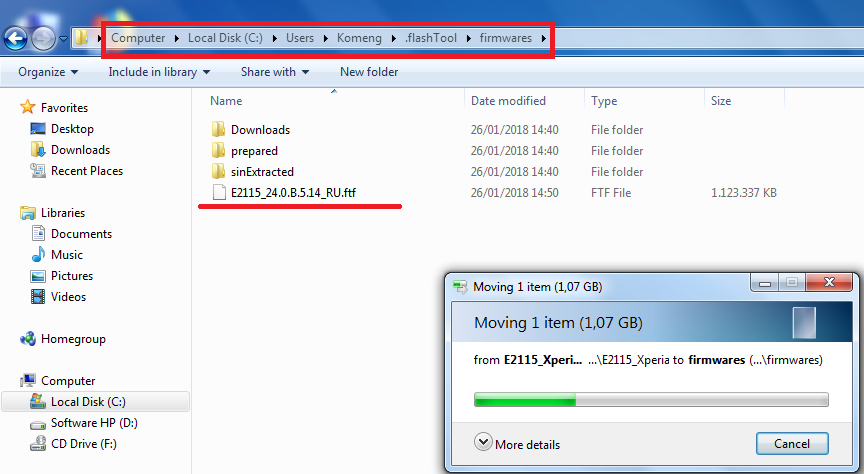Expand the arrow after Computer breadcrumb
864x474 pixels.
pyautogui.click(x=177, y=38)
